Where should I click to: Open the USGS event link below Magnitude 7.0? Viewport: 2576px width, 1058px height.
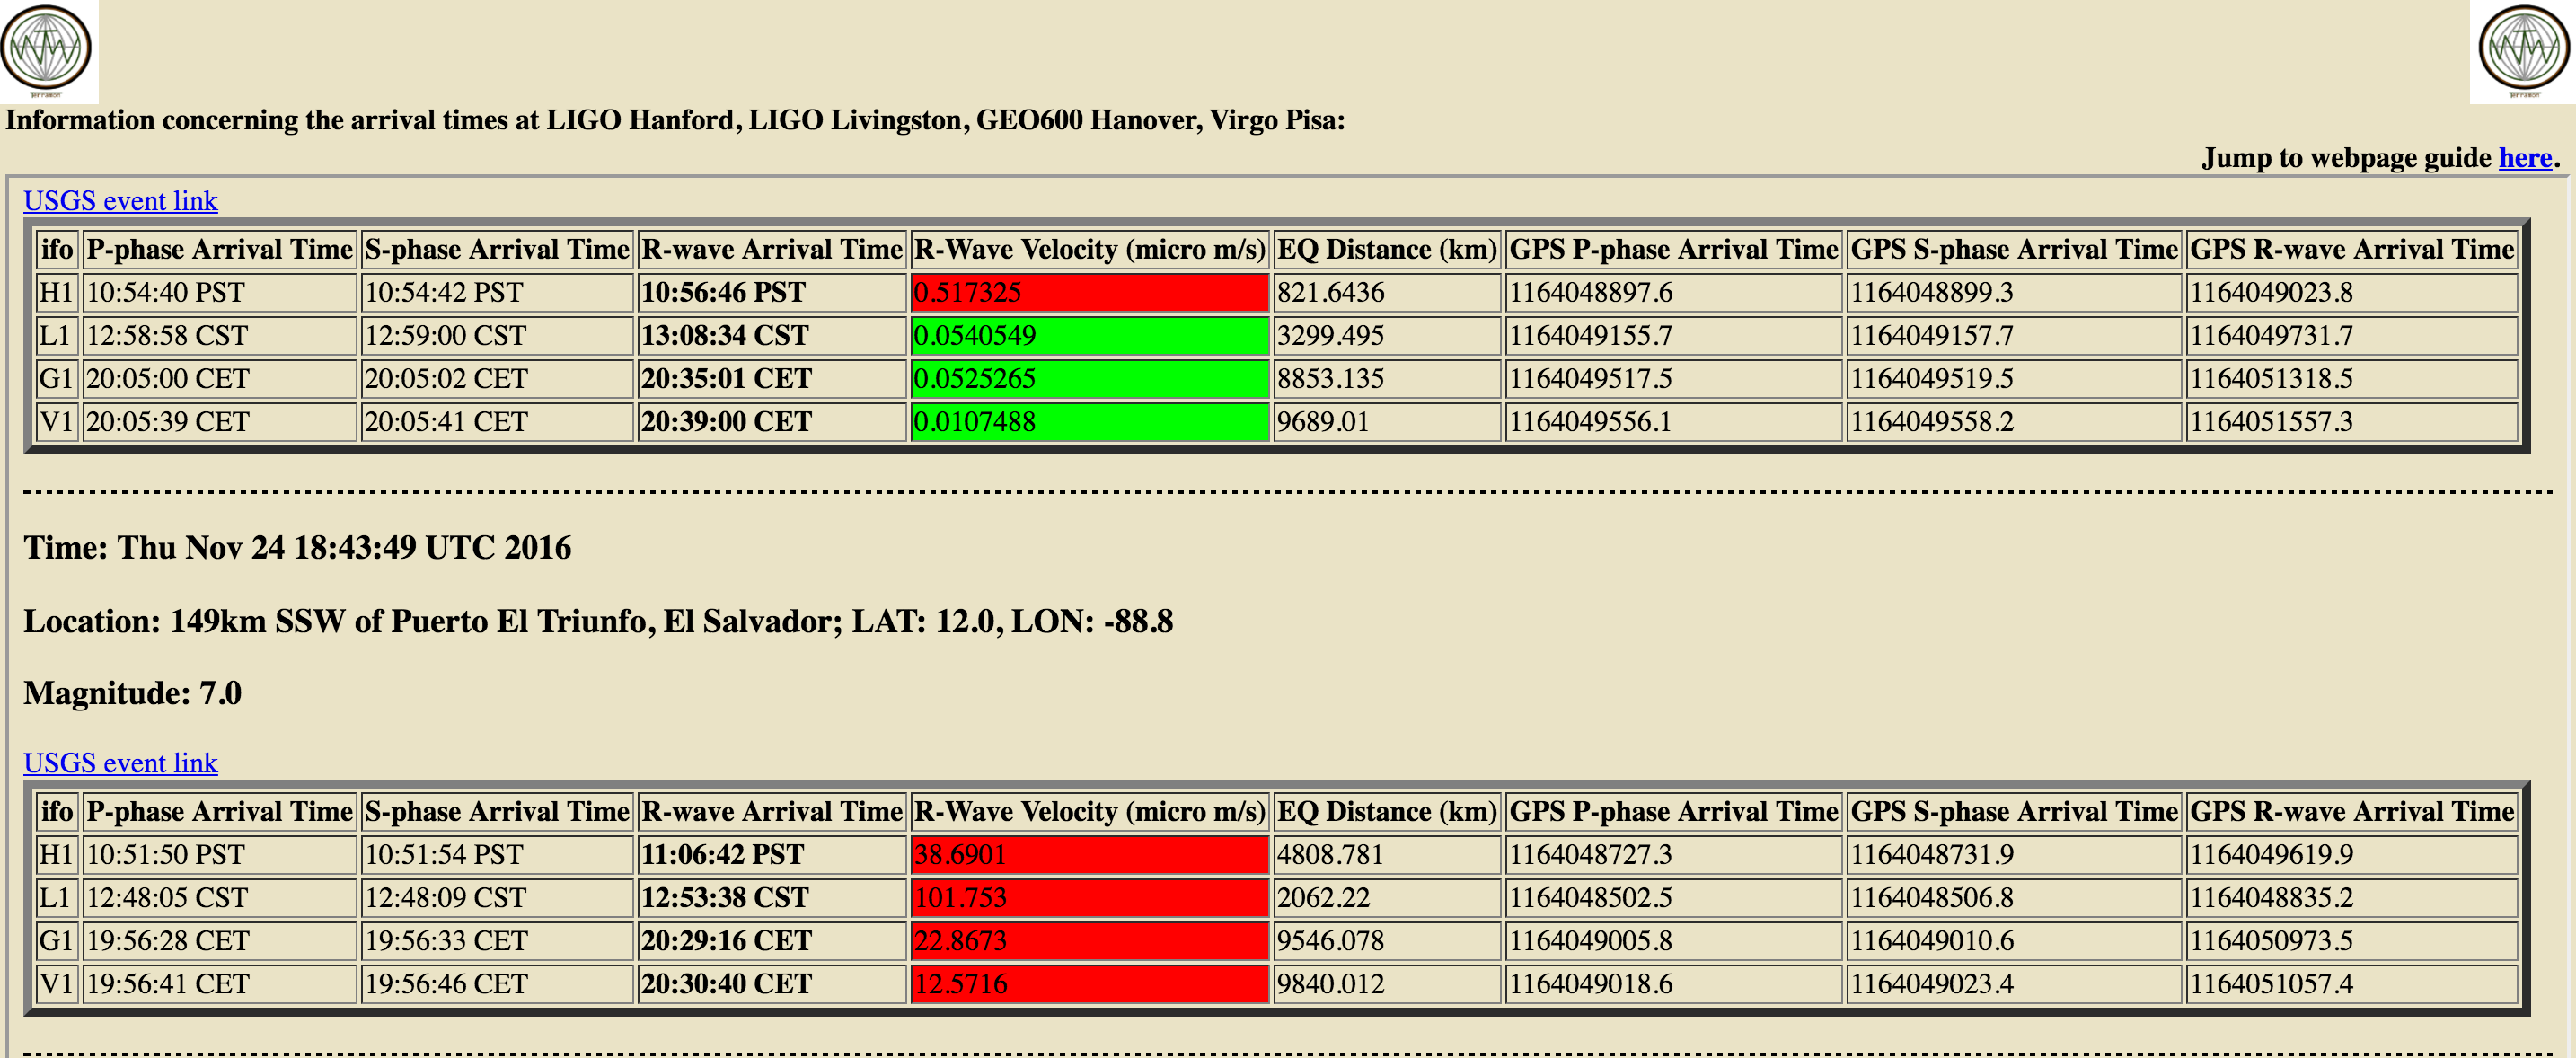tap(120, 763)
